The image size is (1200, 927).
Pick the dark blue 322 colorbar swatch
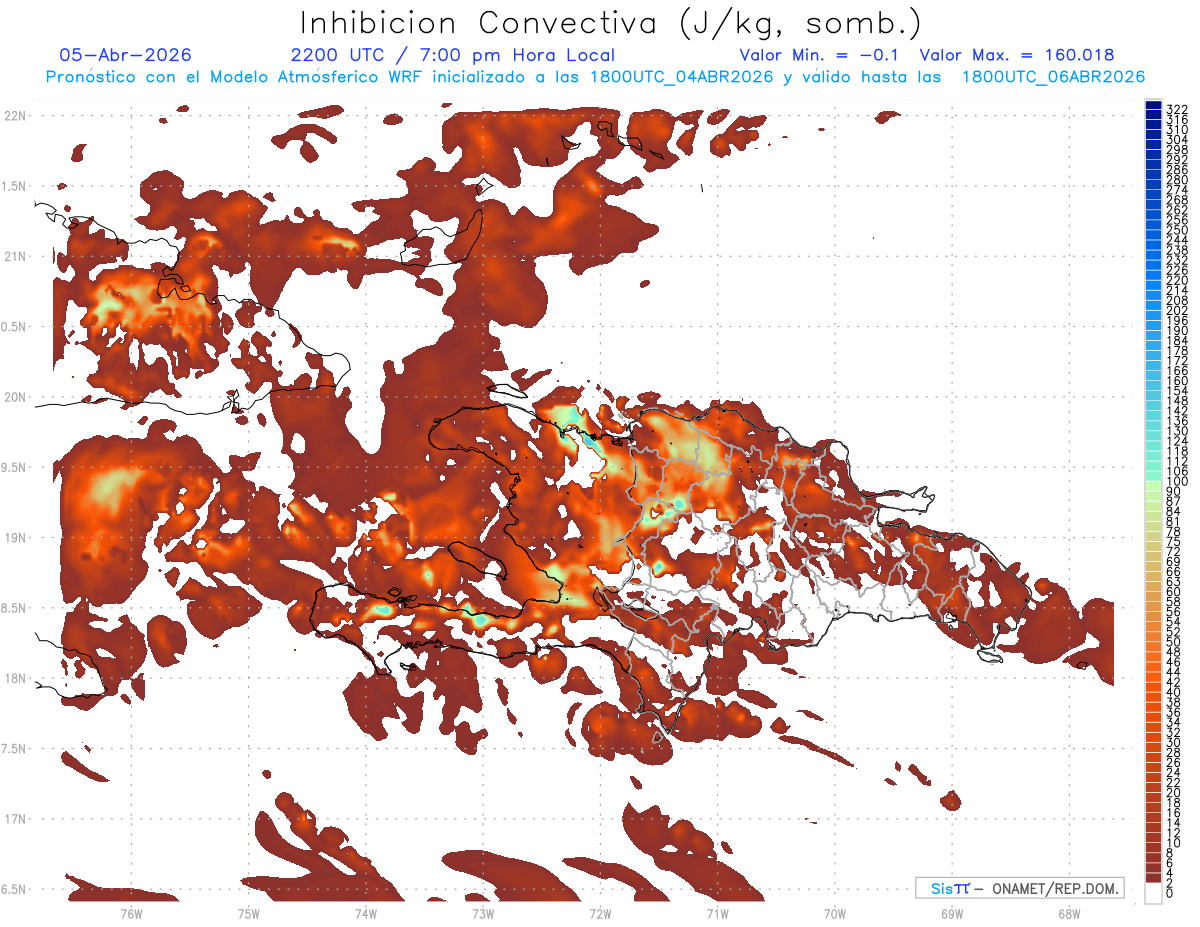[1153, 105]
